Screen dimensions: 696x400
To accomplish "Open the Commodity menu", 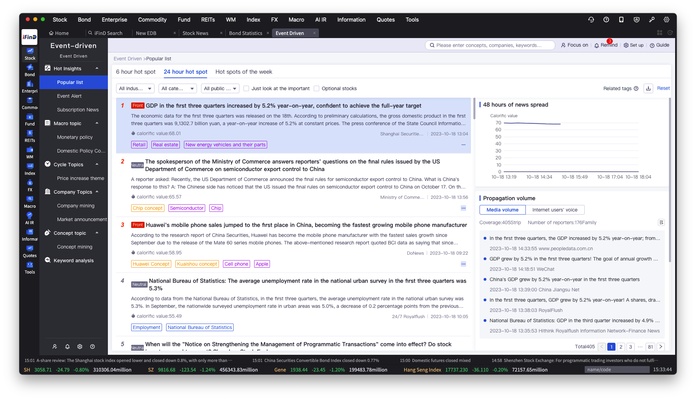I will [x=152, y=20].
